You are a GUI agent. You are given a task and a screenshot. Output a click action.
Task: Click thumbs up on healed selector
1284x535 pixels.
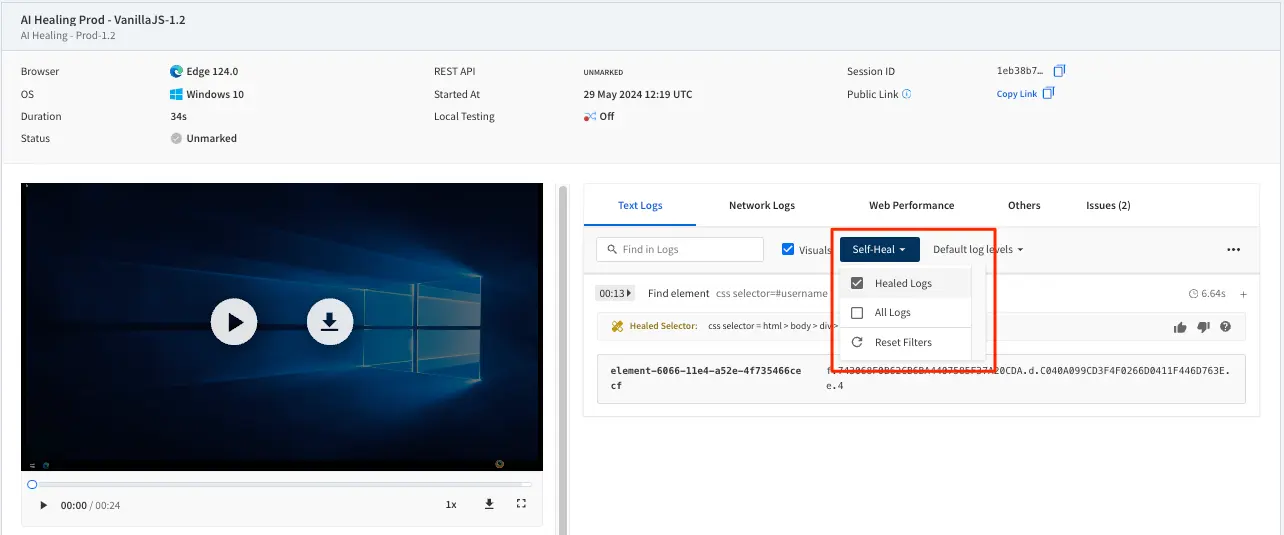click(x=1180, y=327)
